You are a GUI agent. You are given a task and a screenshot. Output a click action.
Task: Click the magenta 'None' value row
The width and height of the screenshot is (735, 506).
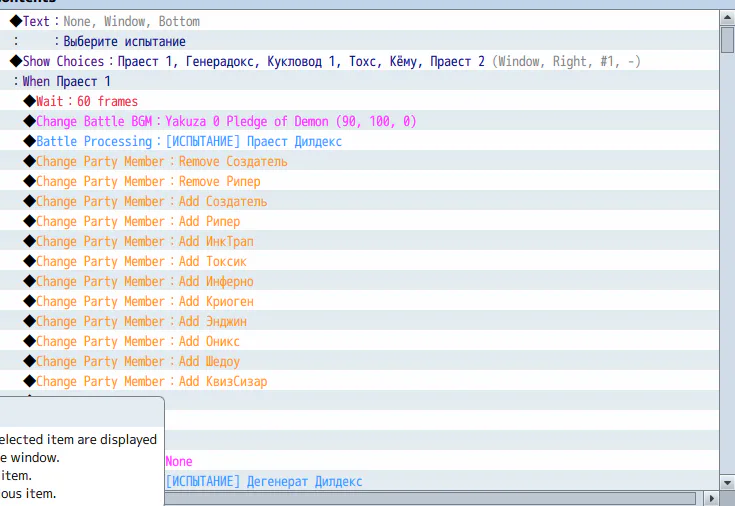pyautogui.click(x=442, y=461)
